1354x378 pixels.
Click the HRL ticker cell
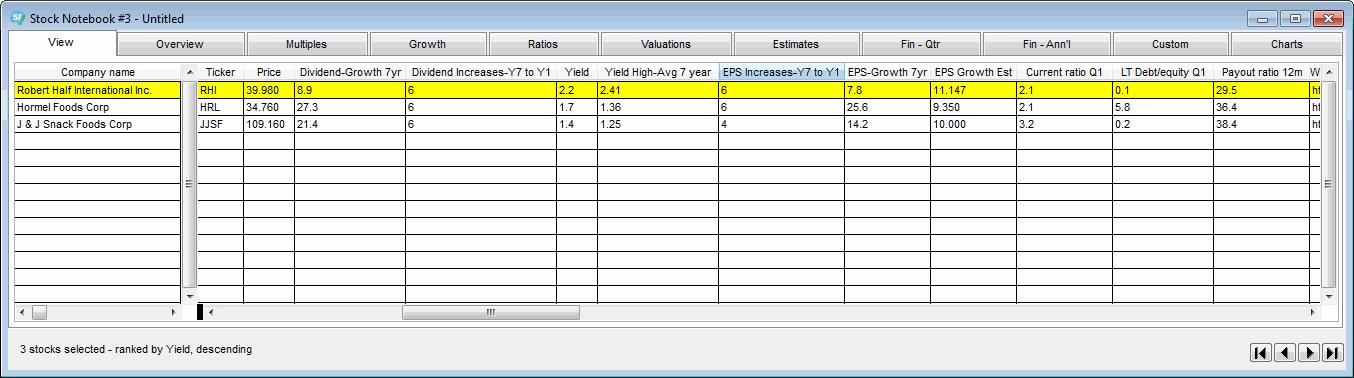click(x=220, y=107)
